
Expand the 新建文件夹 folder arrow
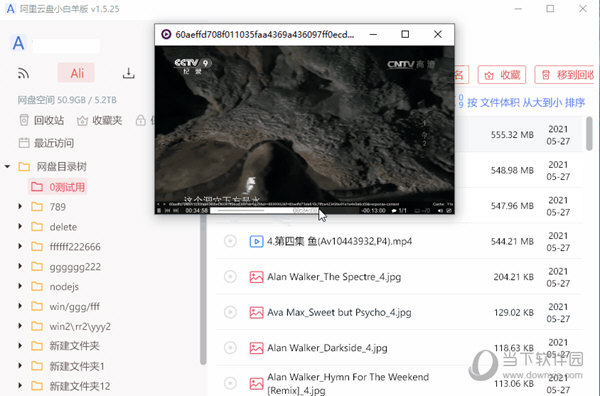click(x=20, y=346)
